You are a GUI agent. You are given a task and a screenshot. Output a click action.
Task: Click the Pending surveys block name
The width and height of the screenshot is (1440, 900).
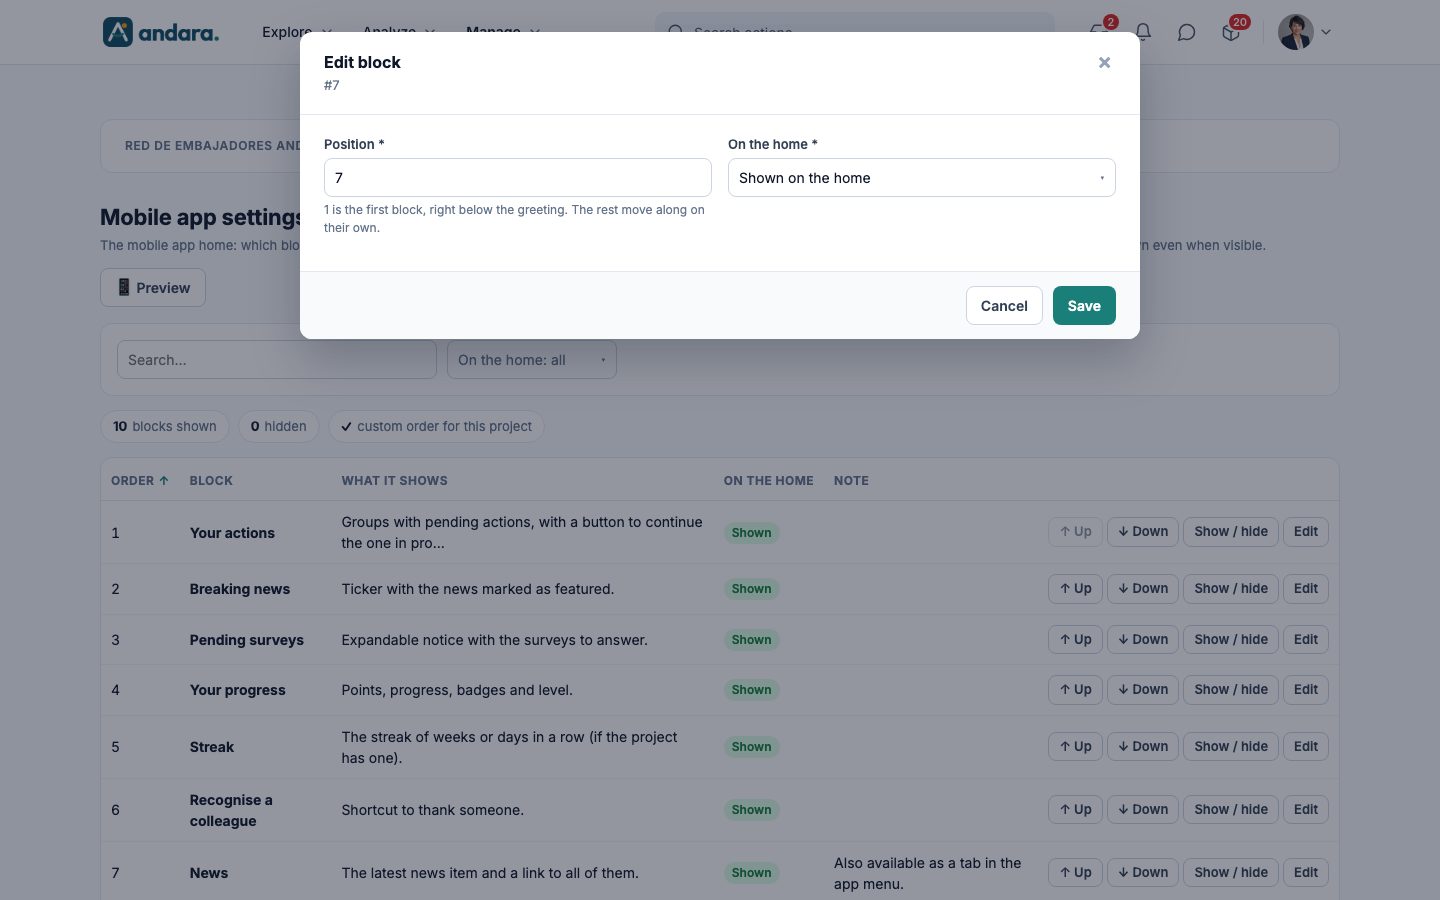(247, 640)
